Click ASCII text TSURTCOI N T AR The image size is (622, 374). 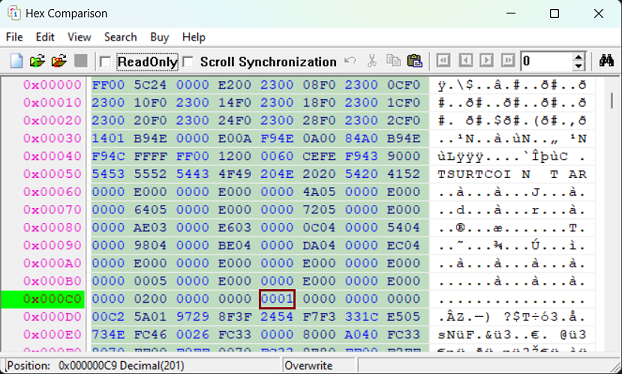click(512, 174)
